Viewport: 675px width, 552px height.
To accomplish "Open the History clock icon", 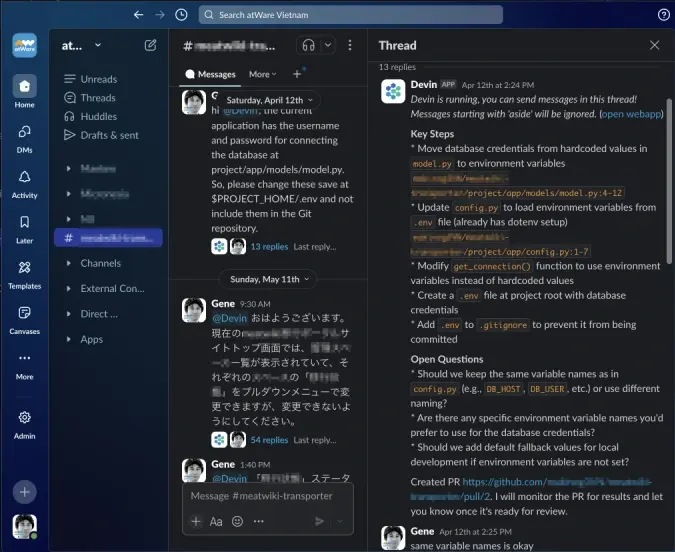I will [181, 15].
